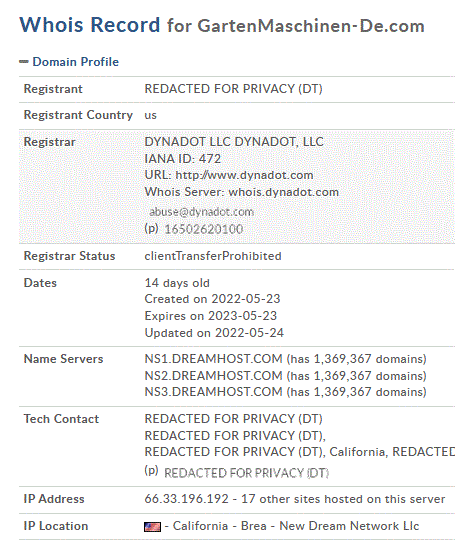The image size is (455, 541).
Task: Click the abuse@dynadot.com email address
Action: pyautogui.click(x=201, y=212)
